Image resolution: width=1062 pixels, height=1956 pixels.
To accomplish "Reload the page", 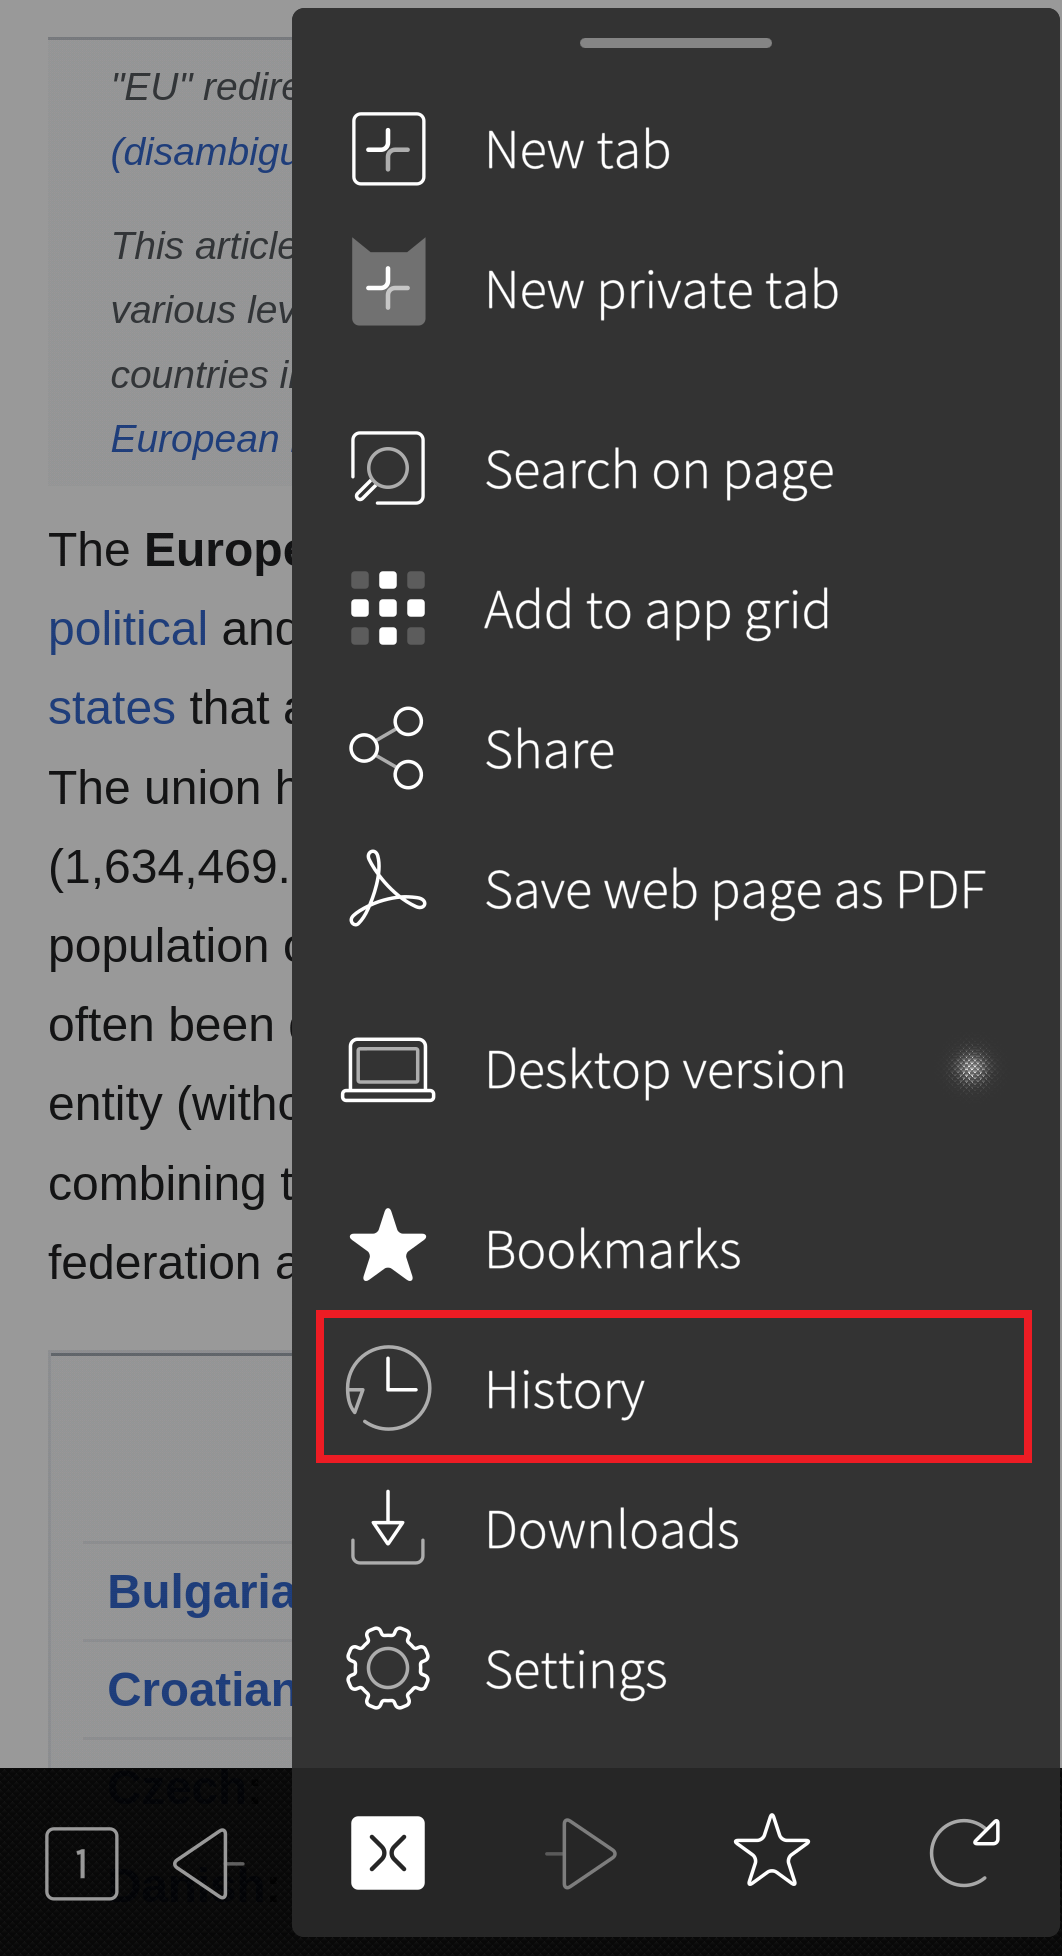I will tap(964, 1851).
